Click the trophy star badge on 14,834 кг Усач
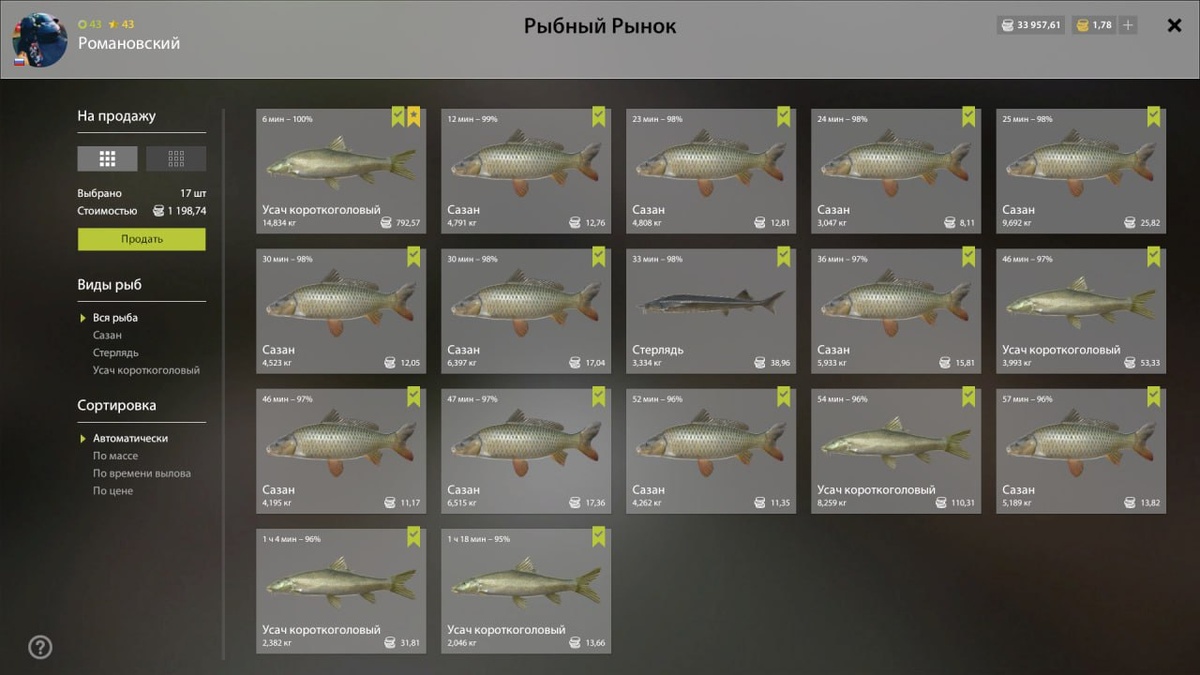Screen dimensions: 1200x675 click(414, 117)
